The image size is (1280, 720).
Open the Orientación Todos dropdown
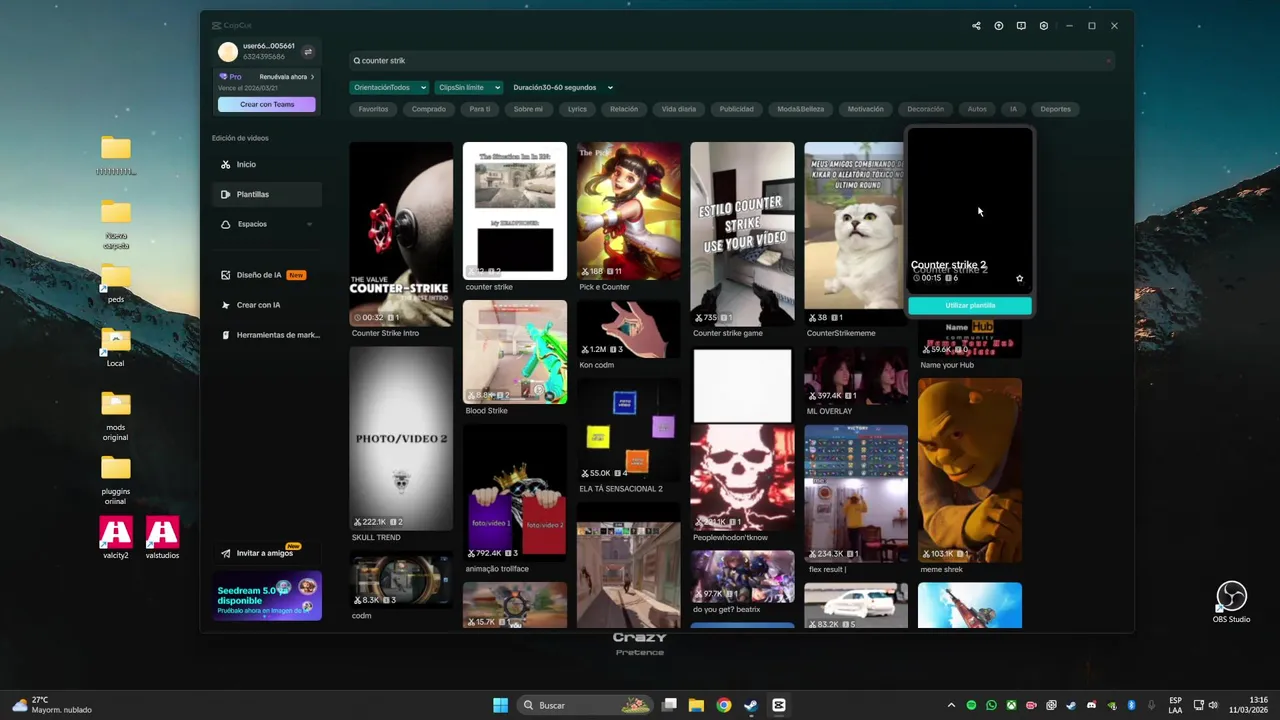[x=390, y=87]
